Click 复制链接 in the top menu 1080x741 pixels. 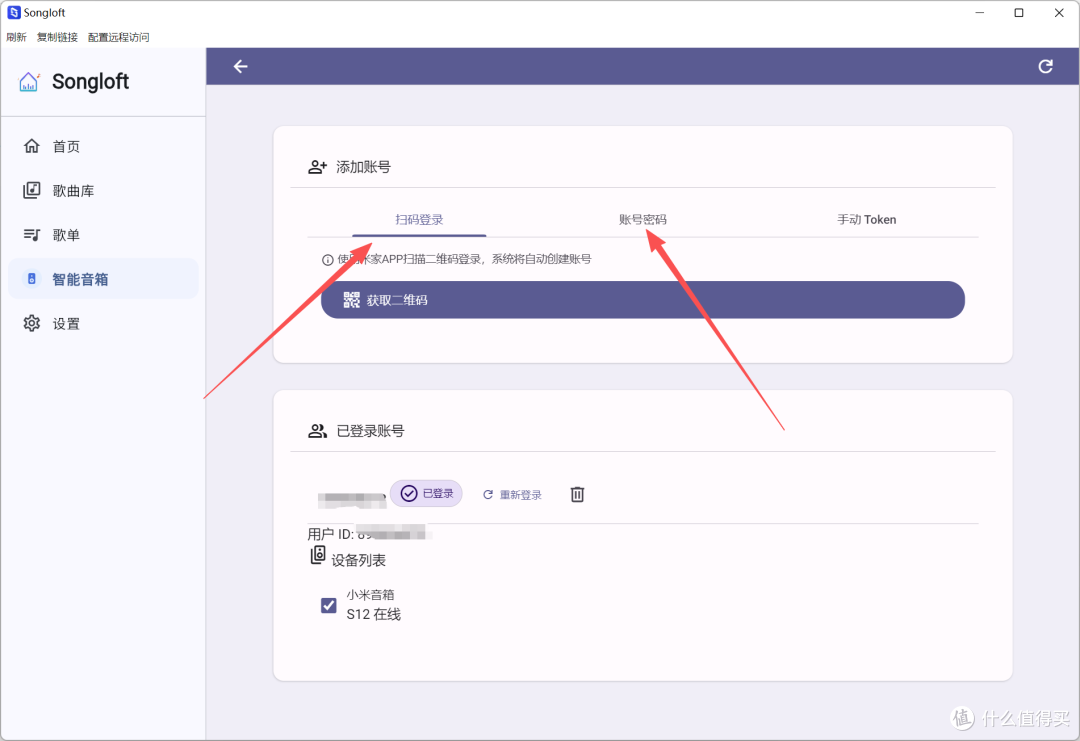[x=57, y=37]
